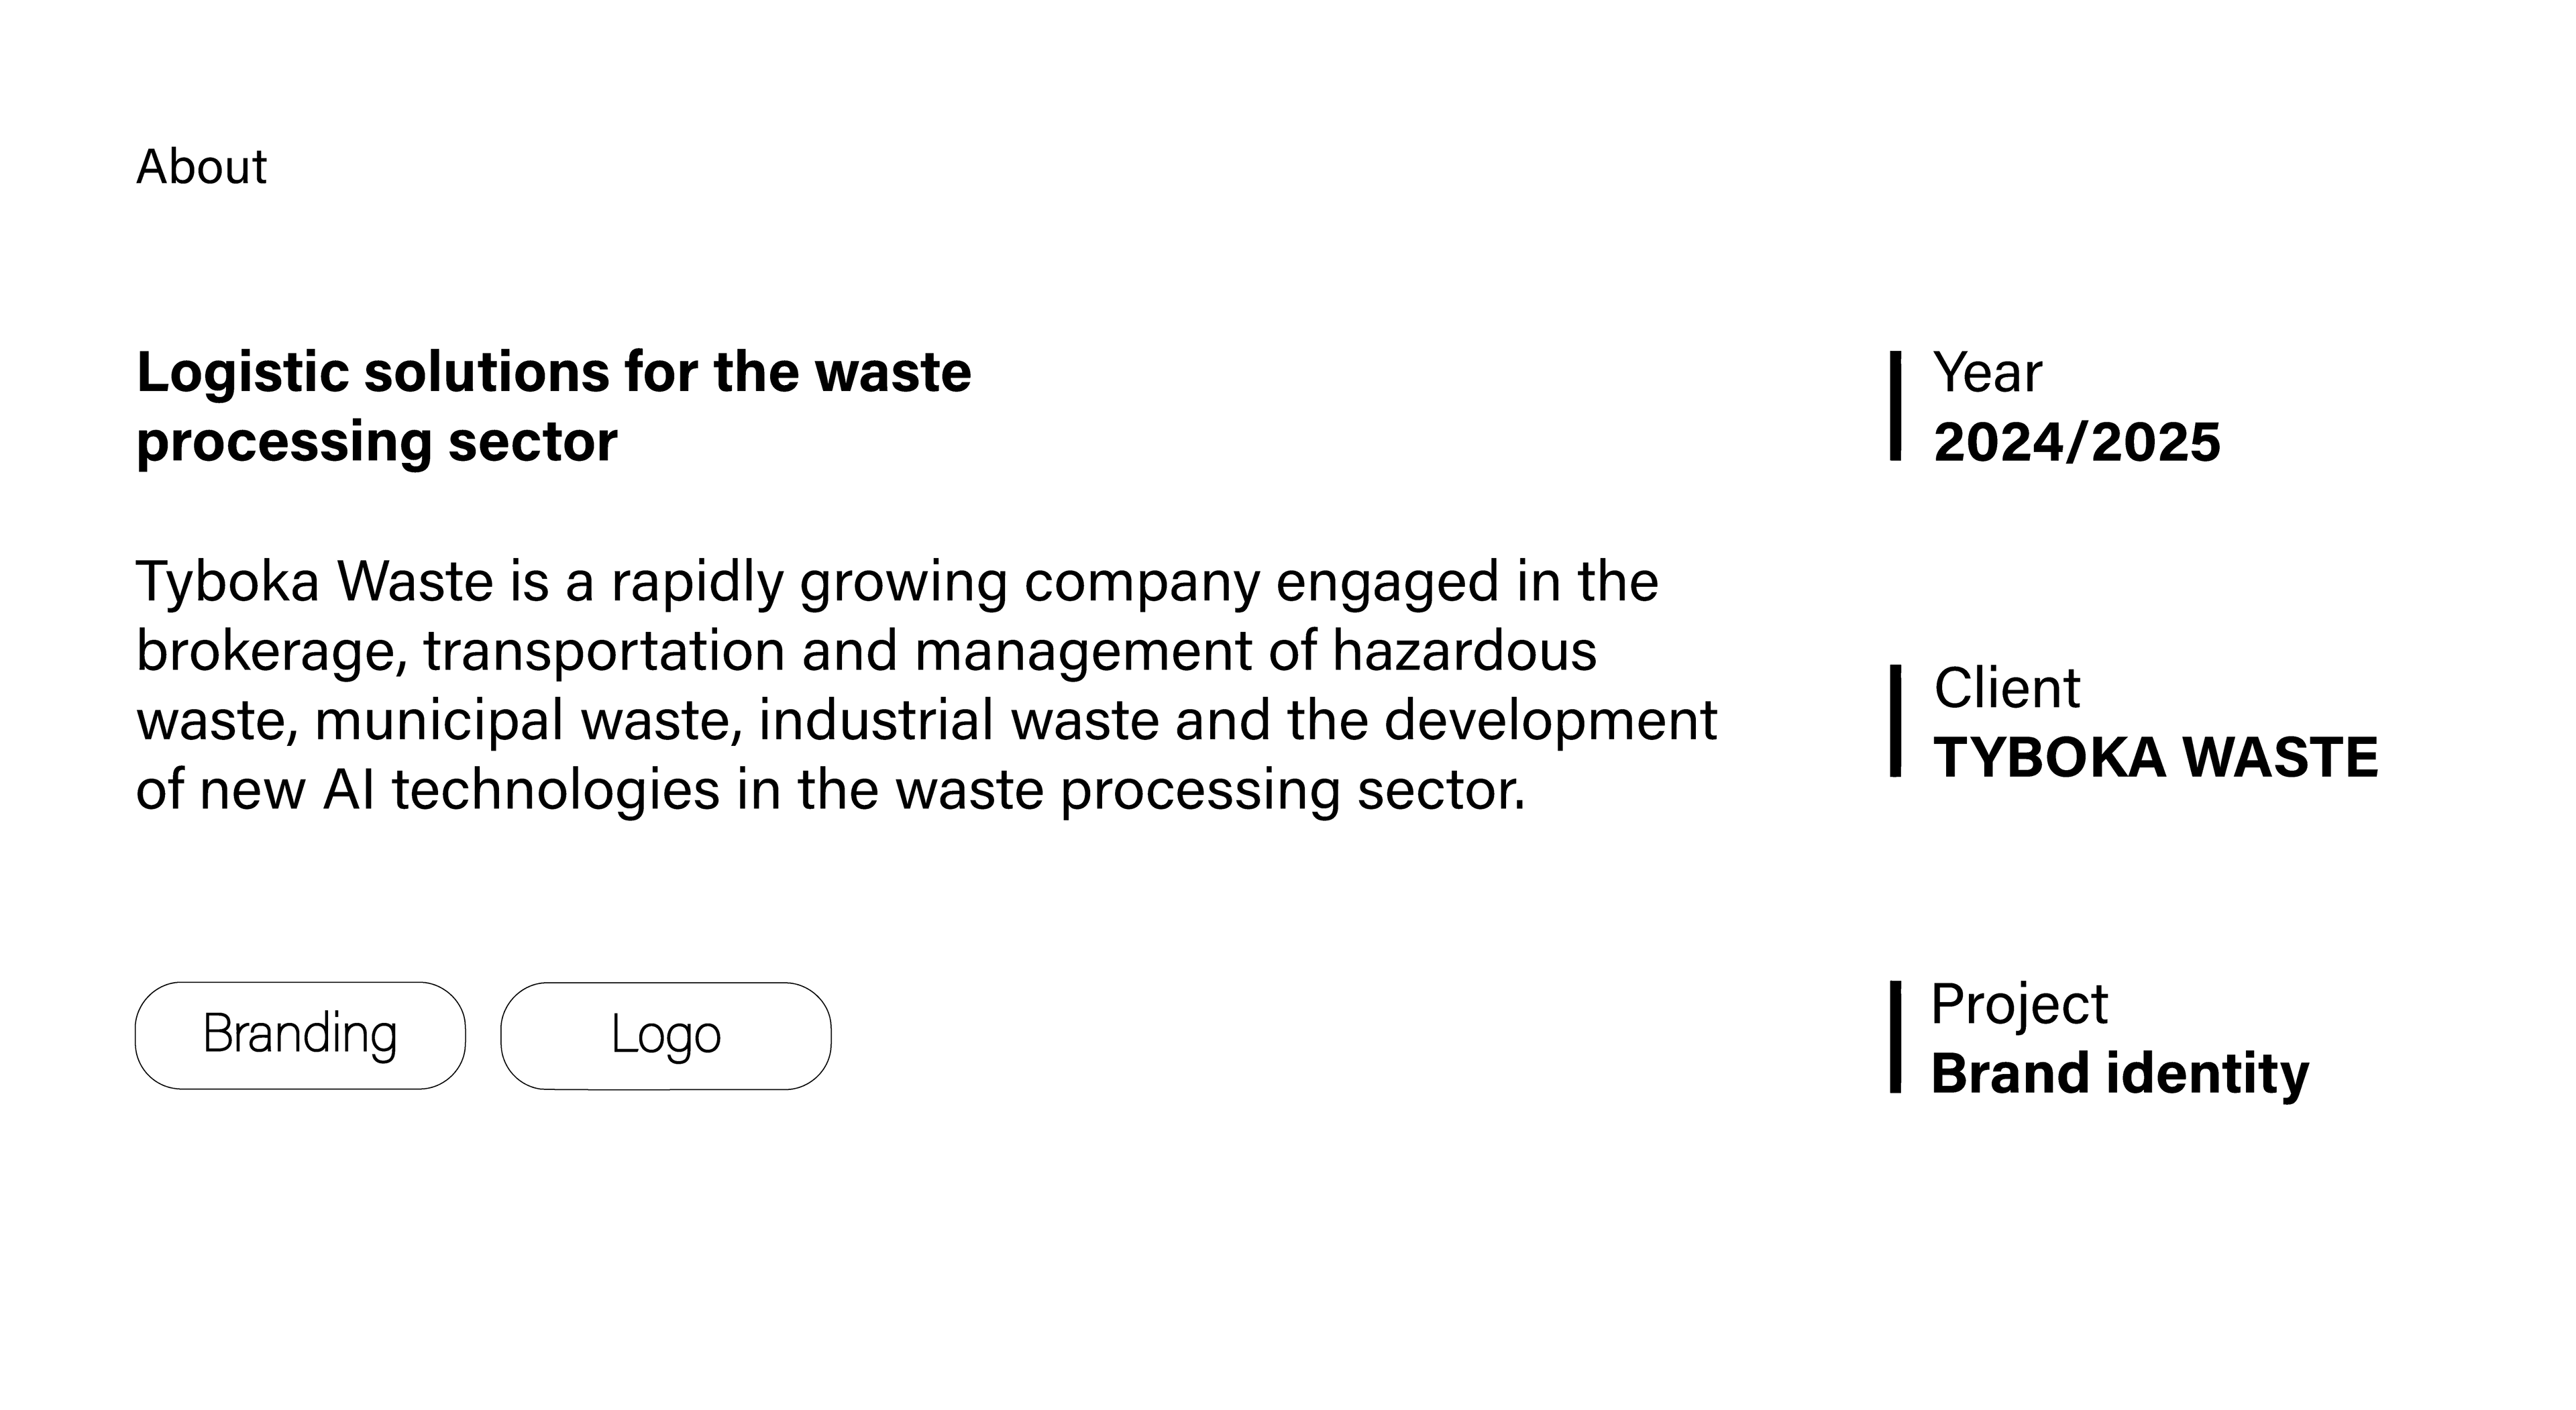The width and height of the screenshot is (2576, 1410).
Task: Click the 2024/2025 year value
Action: pyautogui.click(x=2077, y=442)
